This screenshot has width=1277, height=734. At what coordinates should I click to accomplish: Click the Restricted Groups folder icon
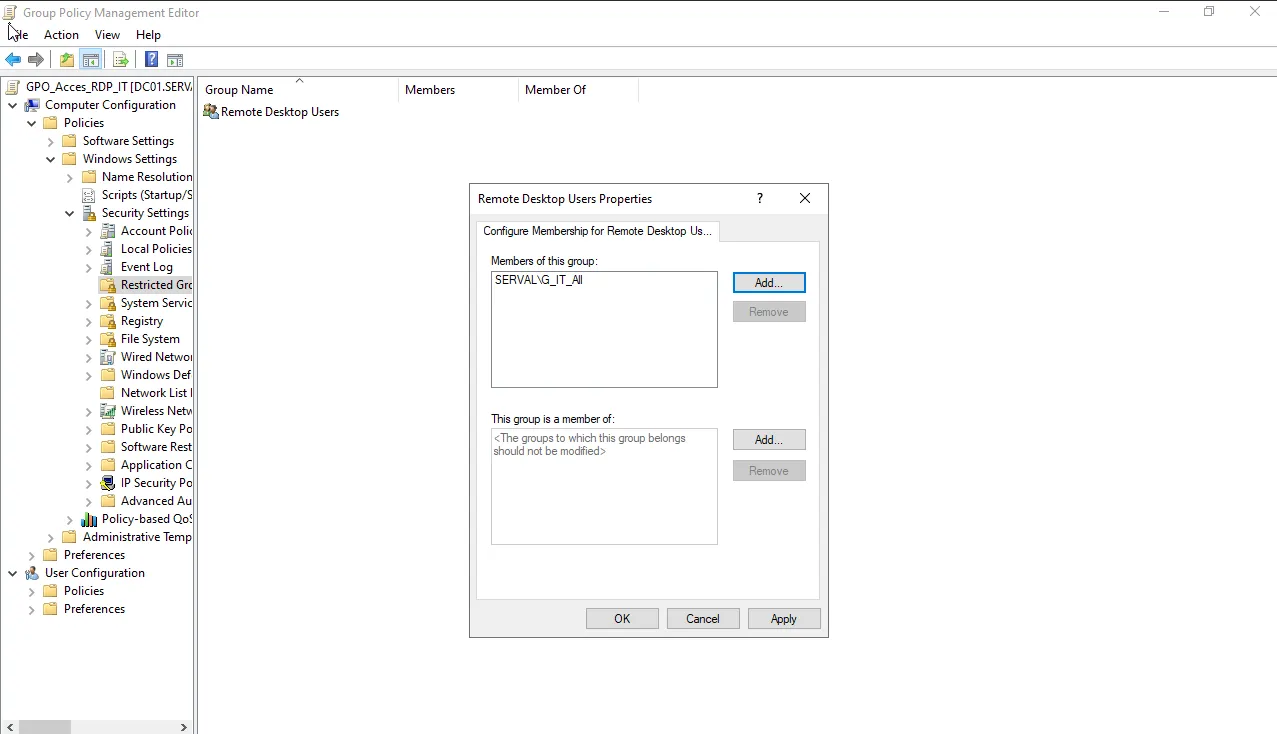[109, 285]
